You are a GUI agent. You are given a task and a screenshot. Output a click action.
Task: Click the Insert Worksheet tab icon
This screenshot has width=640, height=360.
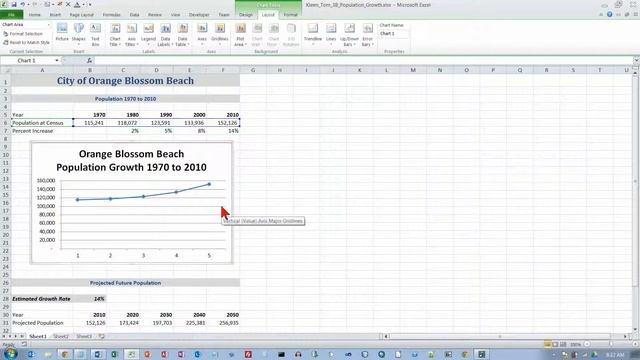click(102, 336)
